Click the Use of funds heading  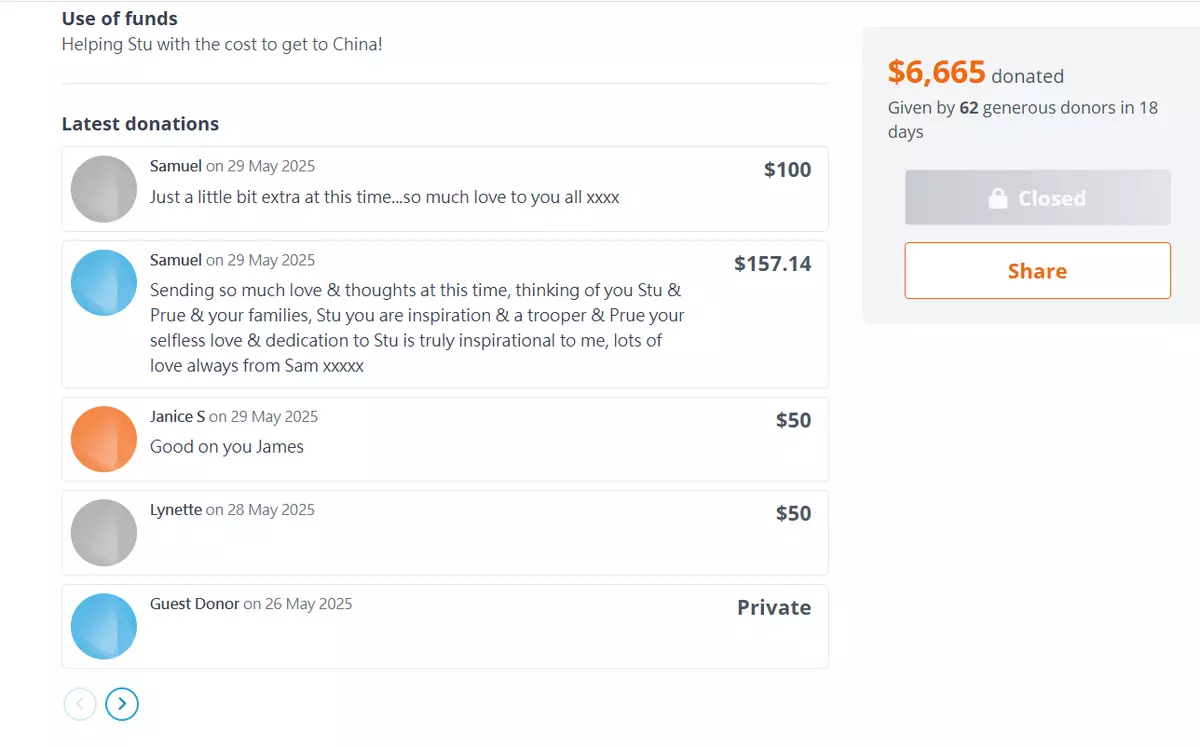[x=119, y=18]
